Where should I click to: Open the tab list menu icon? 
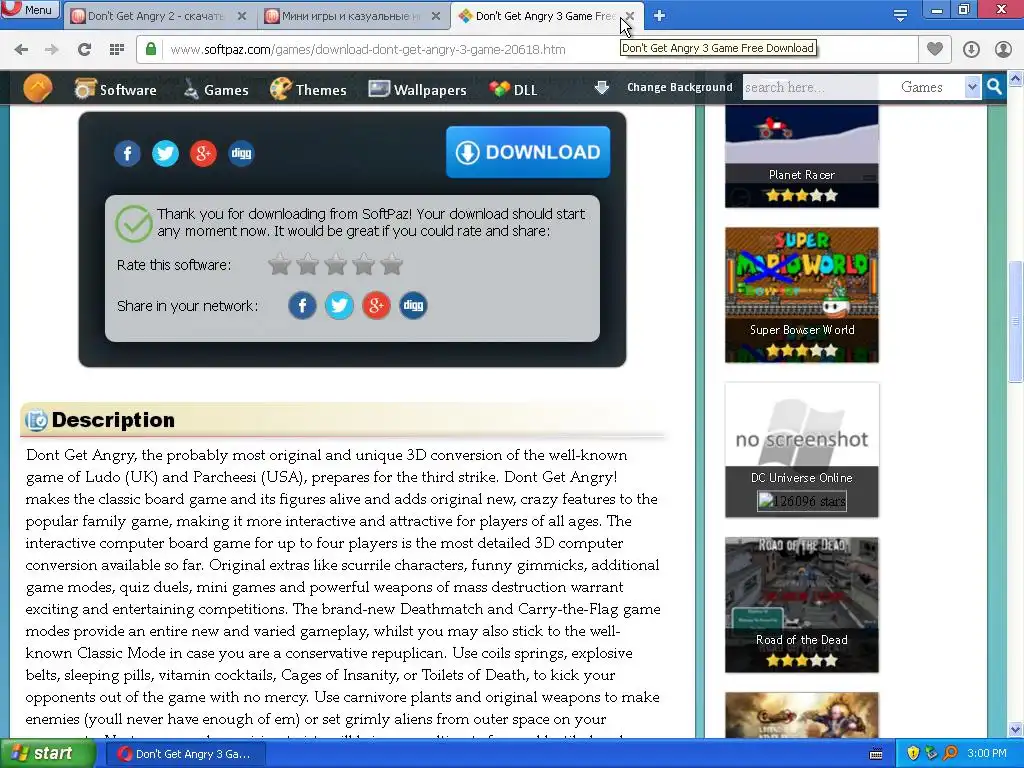coord(900,16)
